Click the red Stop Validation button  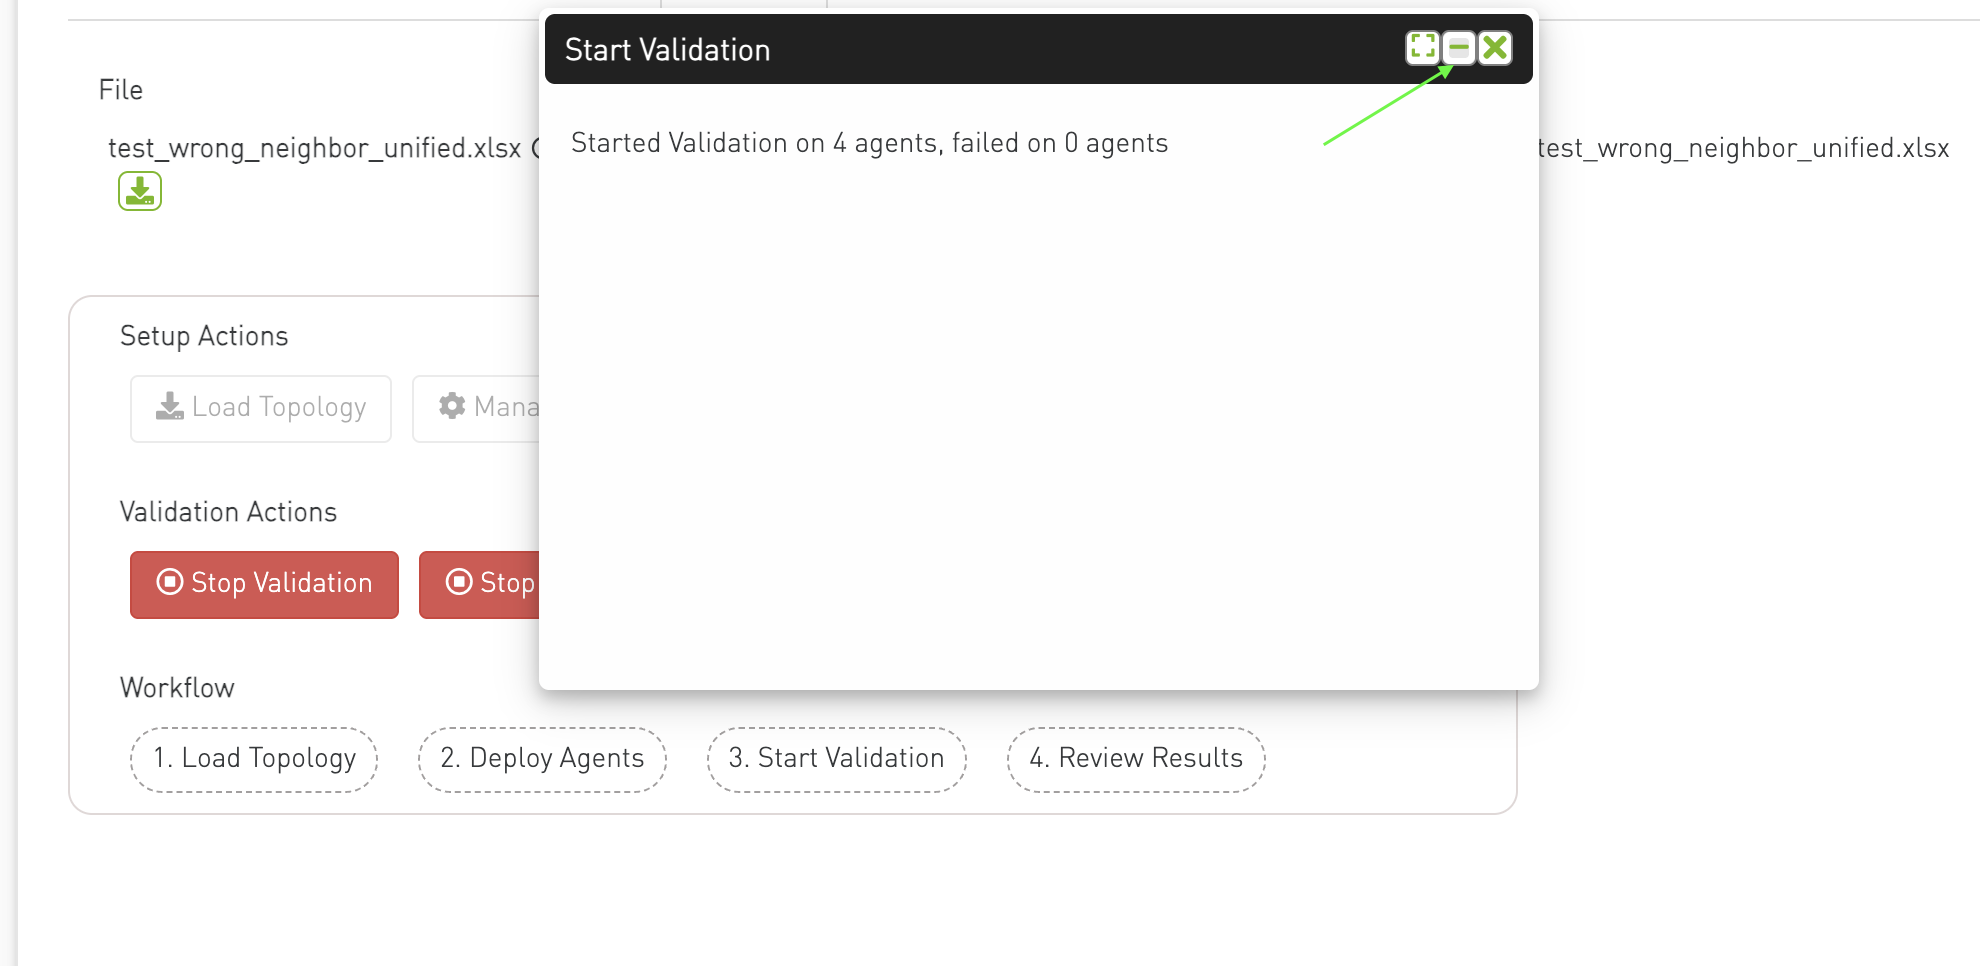coord(264,584)
